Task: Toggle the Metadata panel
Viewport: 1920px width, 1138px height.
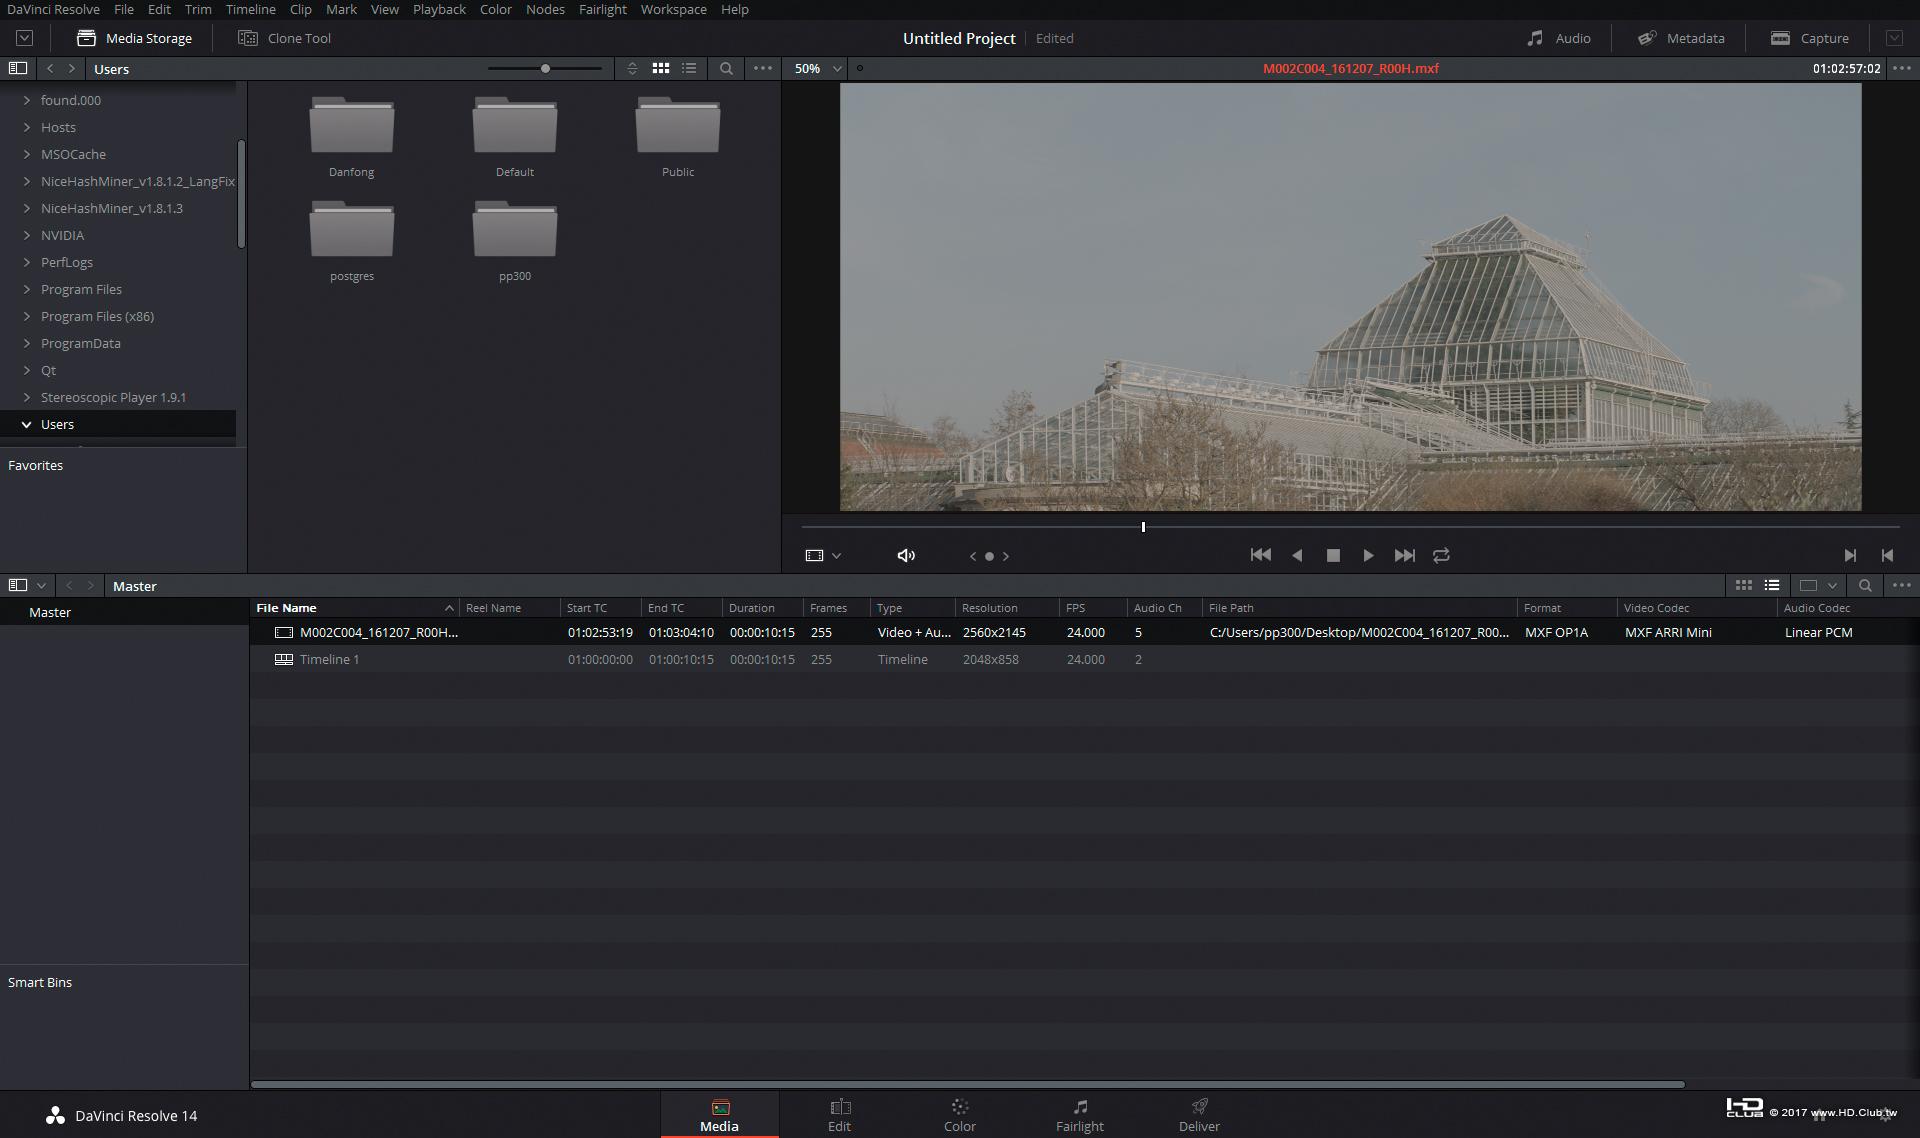Action: 1681,38
